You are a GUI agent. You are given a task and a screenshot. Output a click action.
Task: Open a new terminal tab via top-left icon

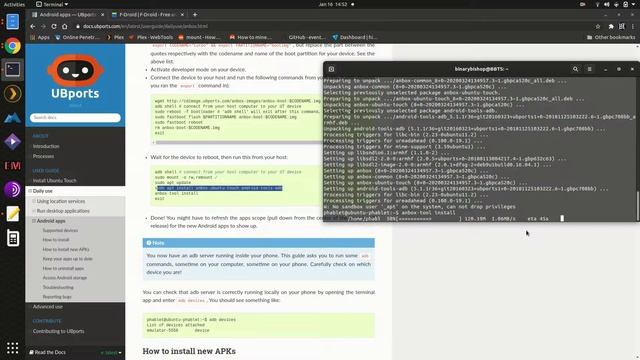click(331, 69)
